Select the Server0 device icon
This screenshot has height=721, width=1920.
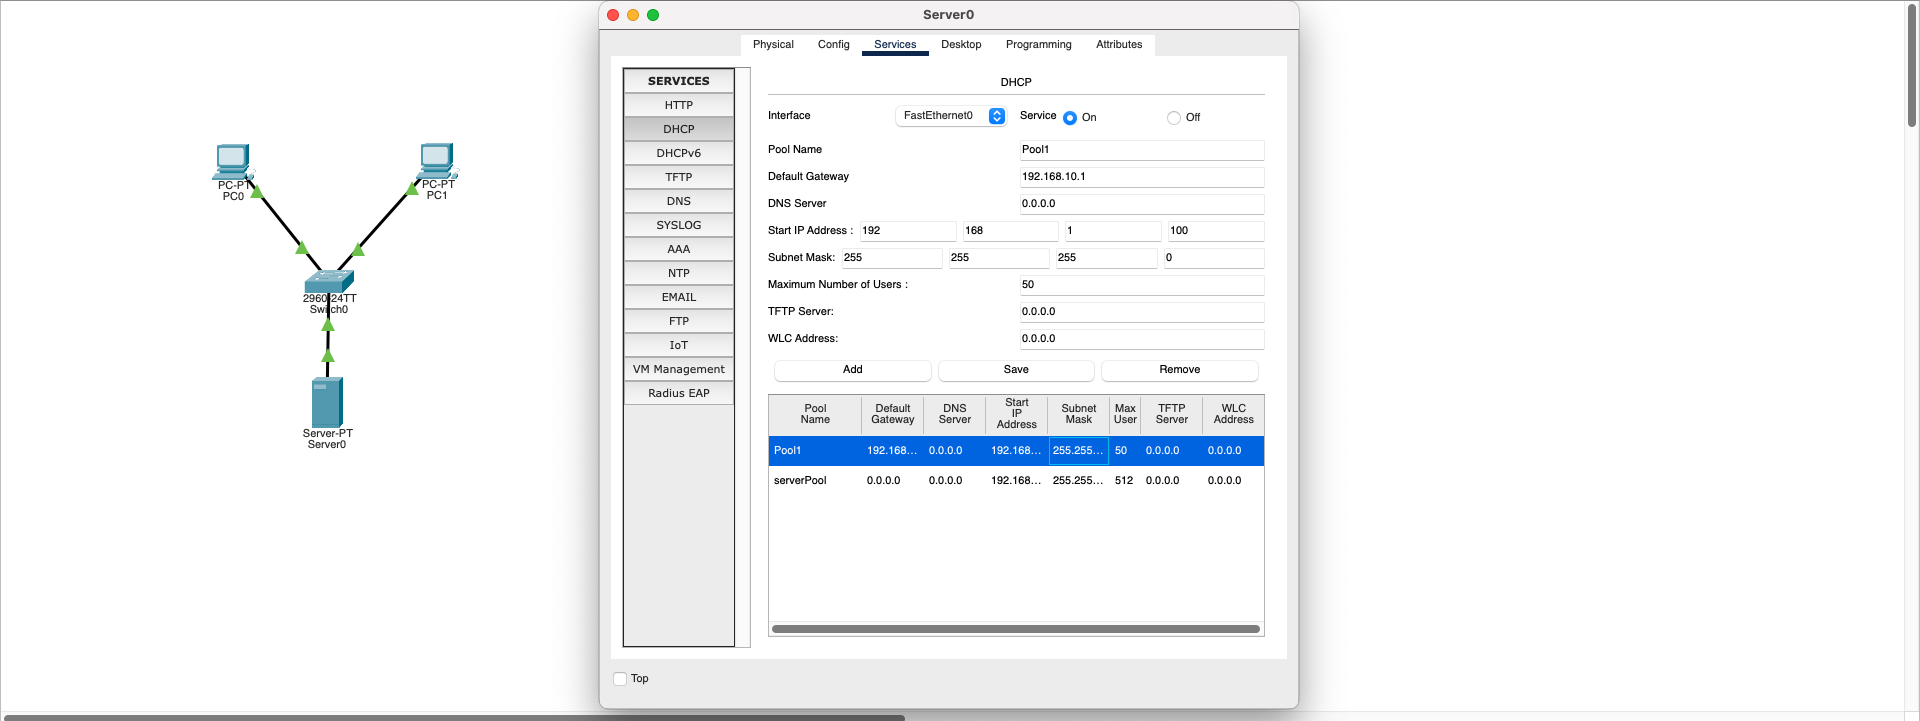pos(327,402)
